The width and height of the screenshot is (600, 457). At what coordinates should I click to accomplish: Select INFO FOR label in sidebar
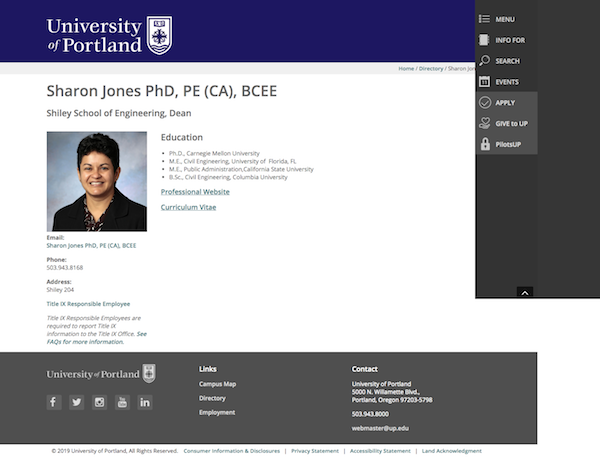(510, 40)
